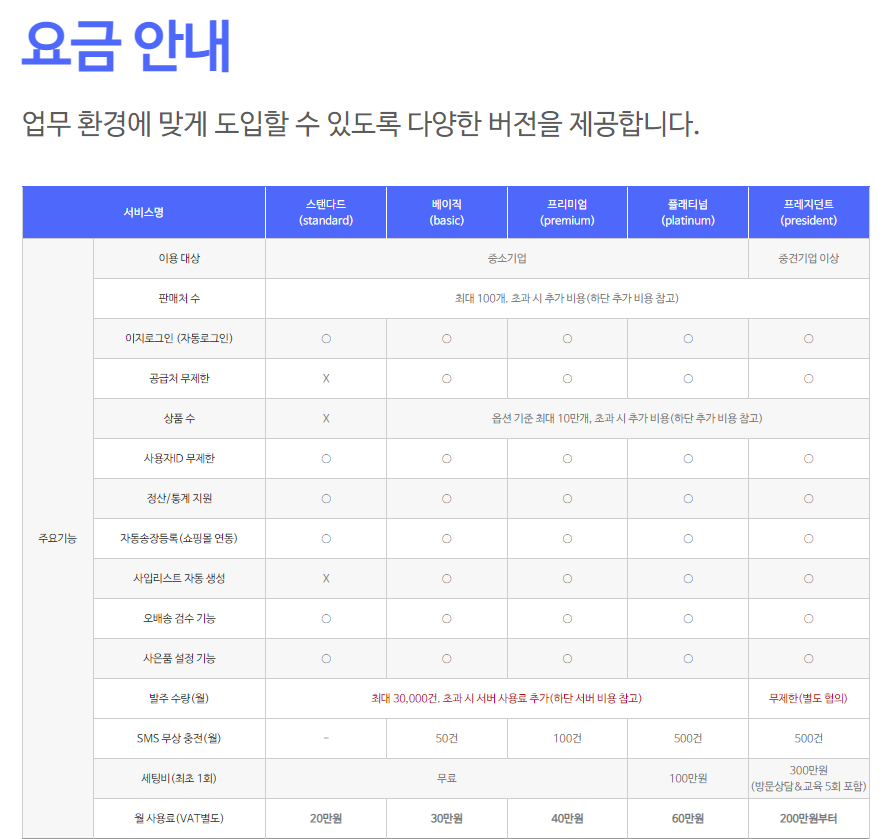The image size is (888, 839).
Task: Click the 오배송 검수 기능 row label
Action: [x=180, y=619]
